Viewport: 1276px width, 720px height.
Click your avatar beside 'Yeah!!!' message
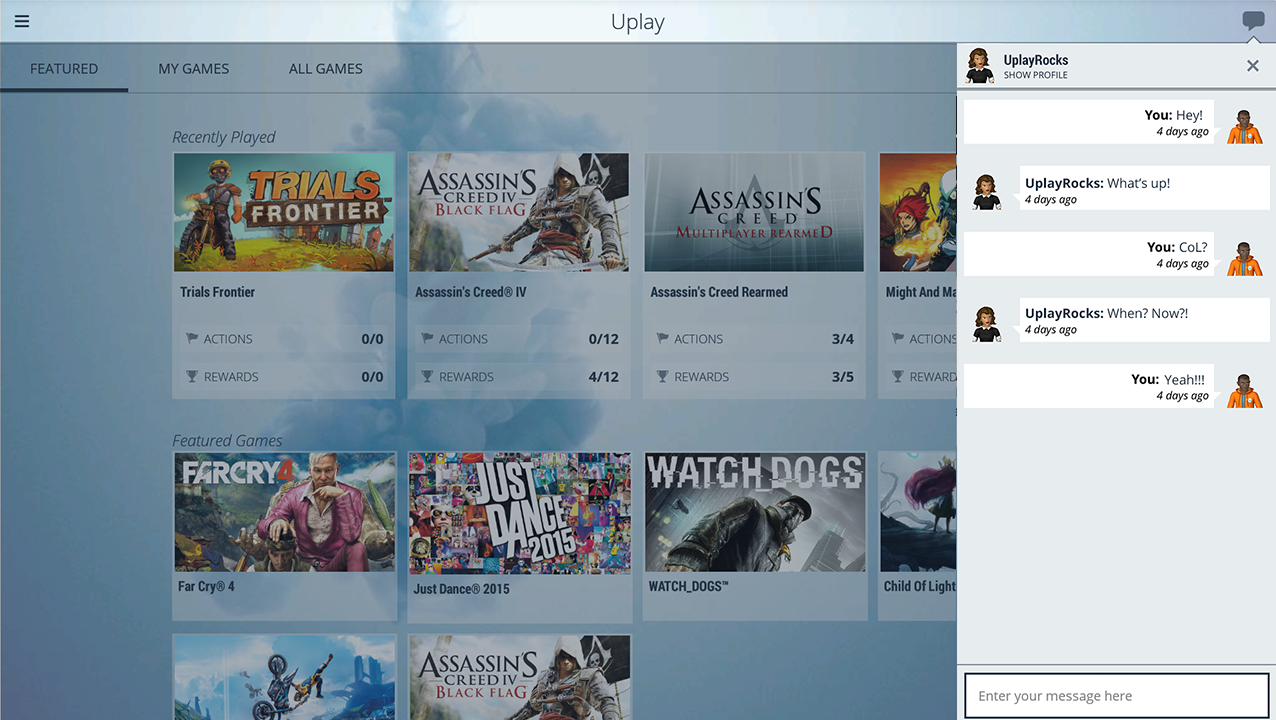click(x=1245, y=390)
